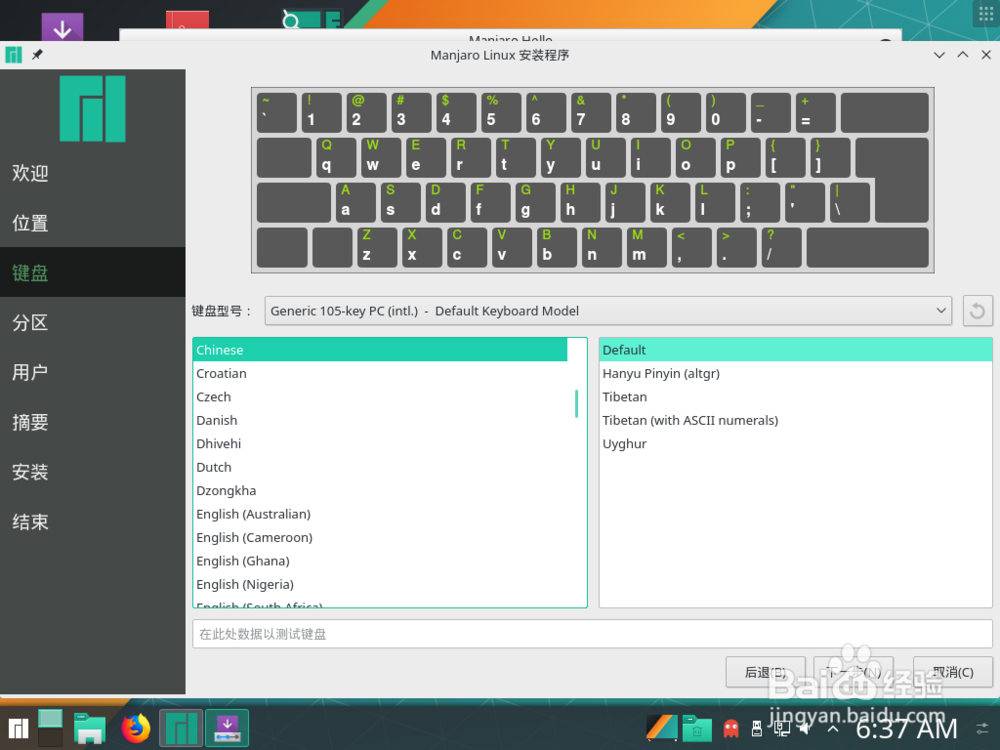Open the keyboard model dropdown
This screenshot has height=750, width=1000.
pos(608,311)
